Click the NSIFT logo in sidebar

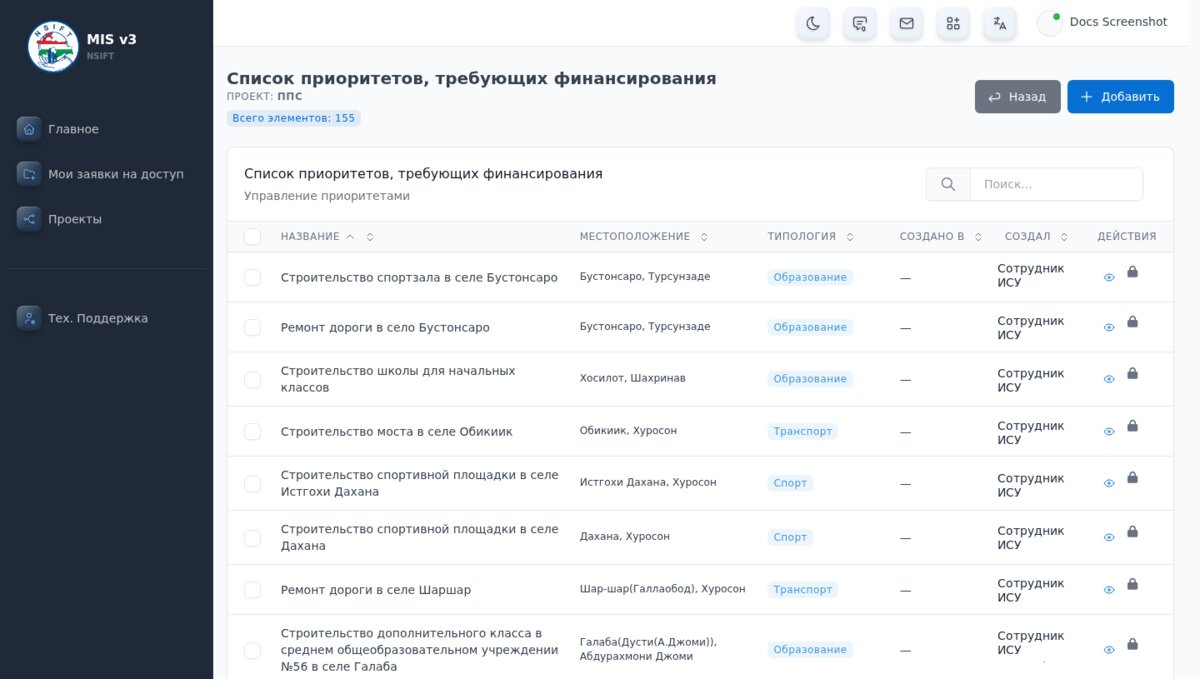pyautogui.click(x=53, y=46)
